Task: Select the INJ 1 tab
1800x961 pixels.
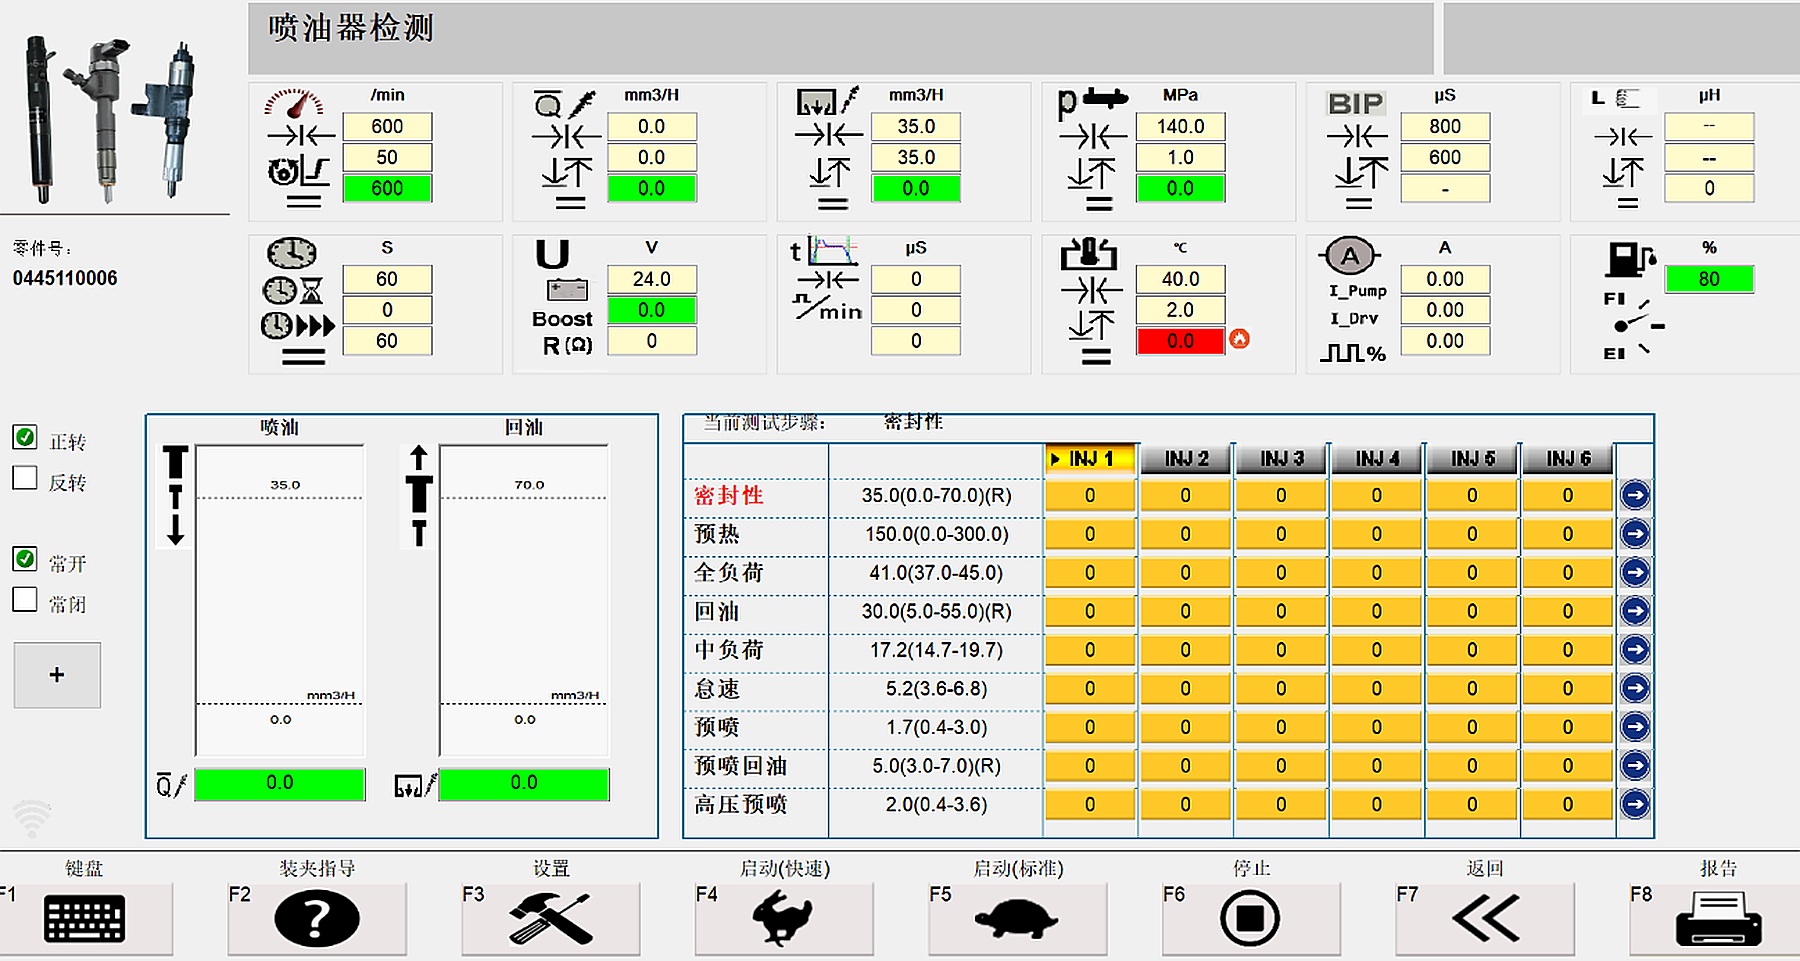Action: [x=1090, y=458]
